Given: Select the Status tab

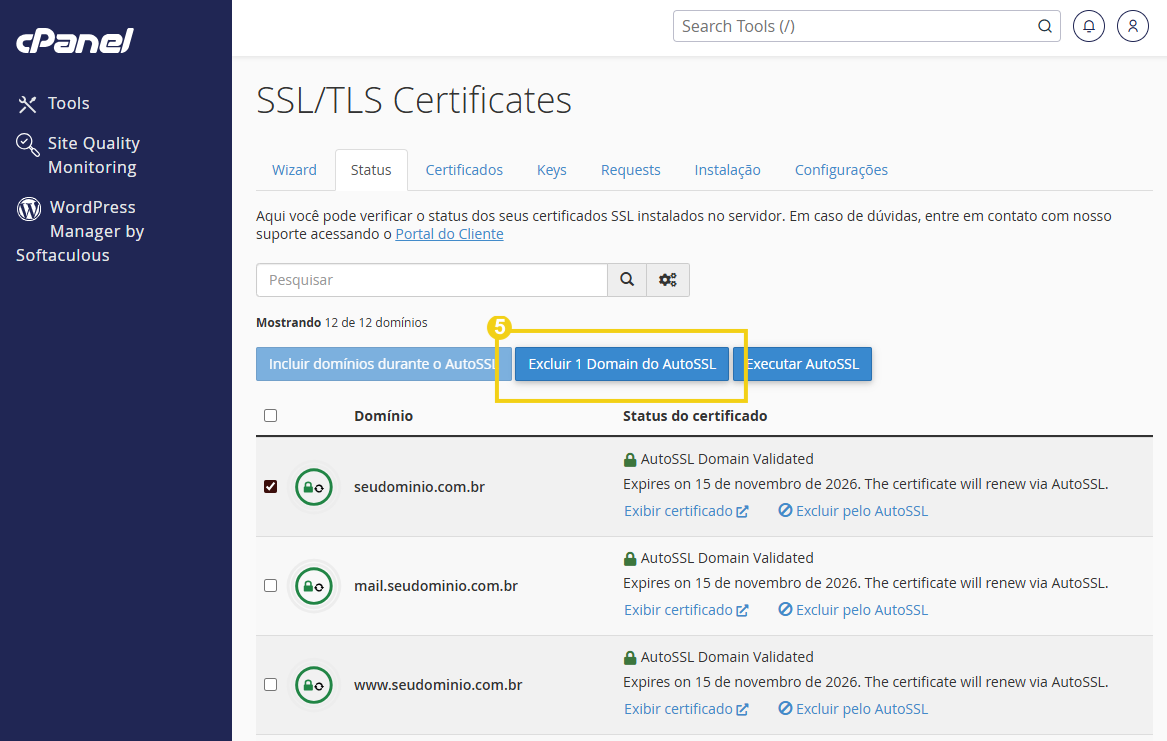Looking at the screenshot, I should [x=371, y=170].
